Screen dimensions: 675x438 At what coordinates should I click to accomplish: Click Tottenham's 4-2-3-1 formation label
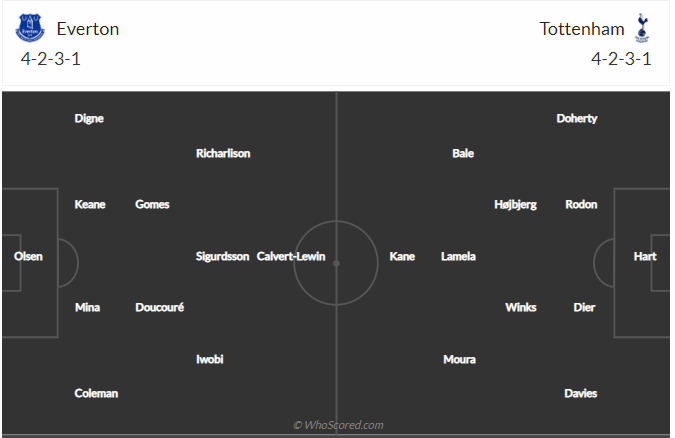click(621, 58)
